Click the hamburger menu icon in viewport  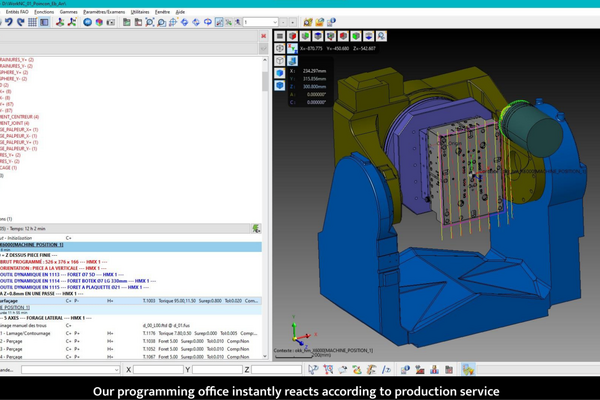(280, 35)
